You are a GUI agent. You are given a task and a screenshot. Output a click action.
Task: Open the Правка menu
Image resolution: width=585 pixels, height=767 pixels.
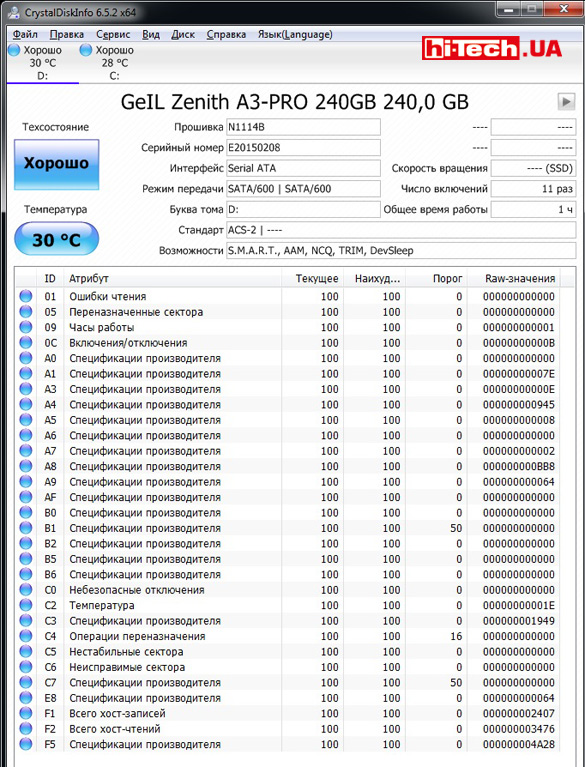(x=67, y=34)
